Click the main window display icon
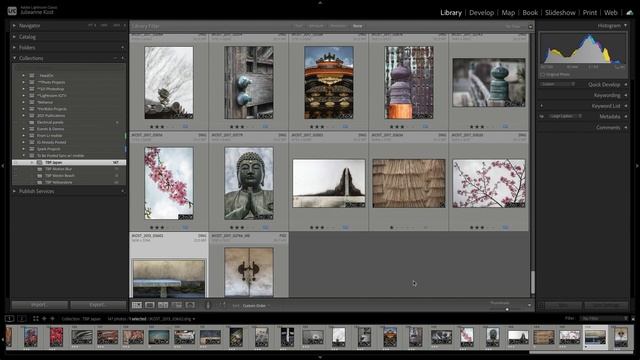The height and width of the screenshot is (360, 640). [10, 318]
